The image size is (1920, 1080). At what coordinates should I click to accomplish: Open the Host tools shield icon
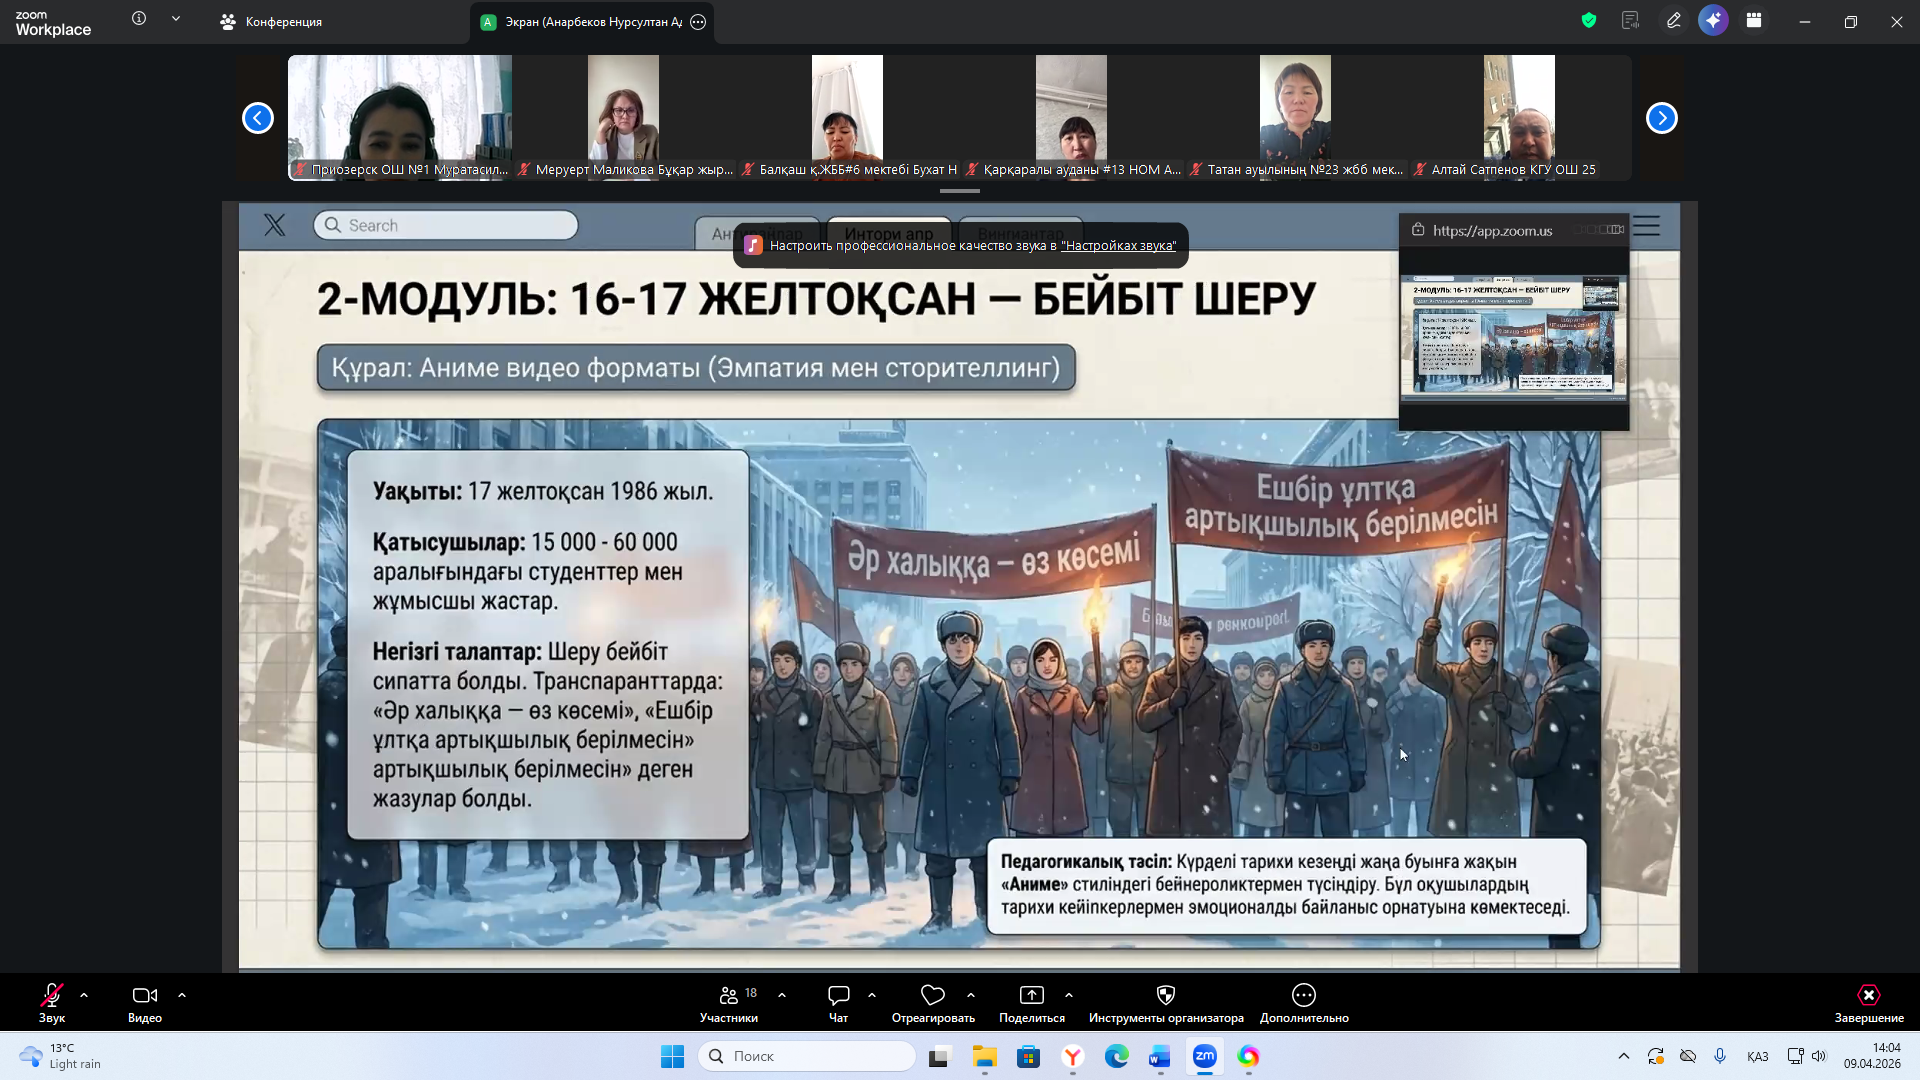(1165, 995)
